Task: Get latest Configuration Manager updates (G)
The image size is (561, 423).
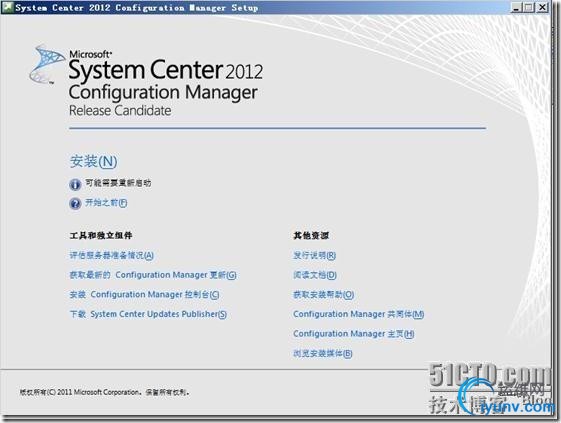Action: [x=153, y=275]
